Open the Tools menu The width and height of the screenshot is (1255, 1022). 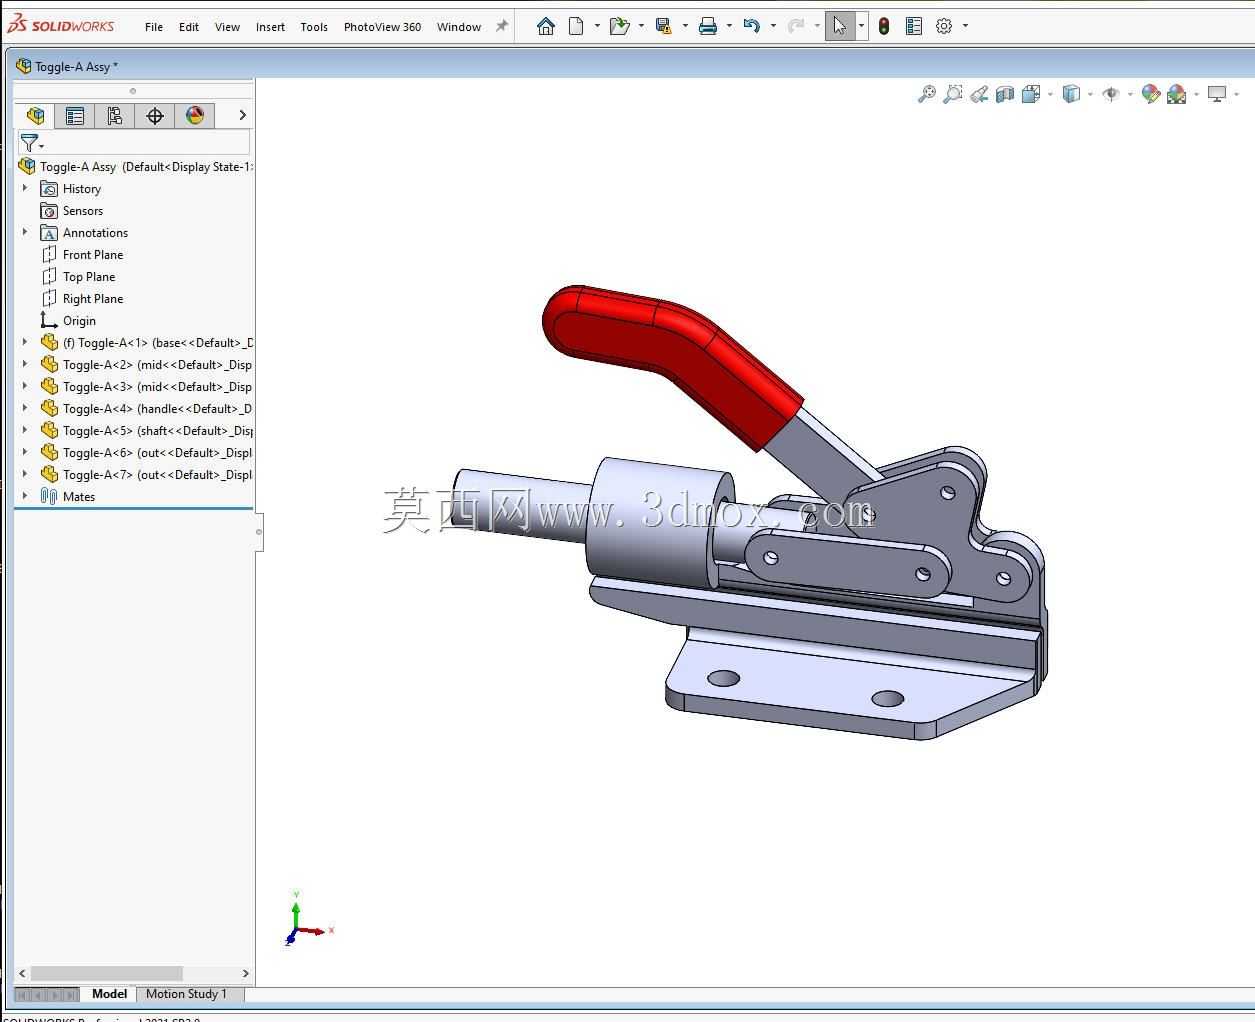click(314, 27)
